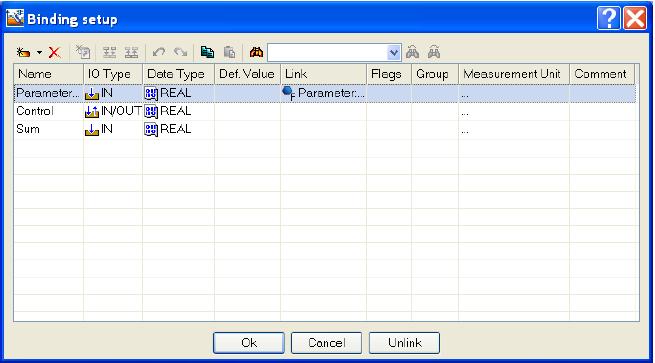Click the first grayed hierarchy toolbar icon

coord(109,53)
